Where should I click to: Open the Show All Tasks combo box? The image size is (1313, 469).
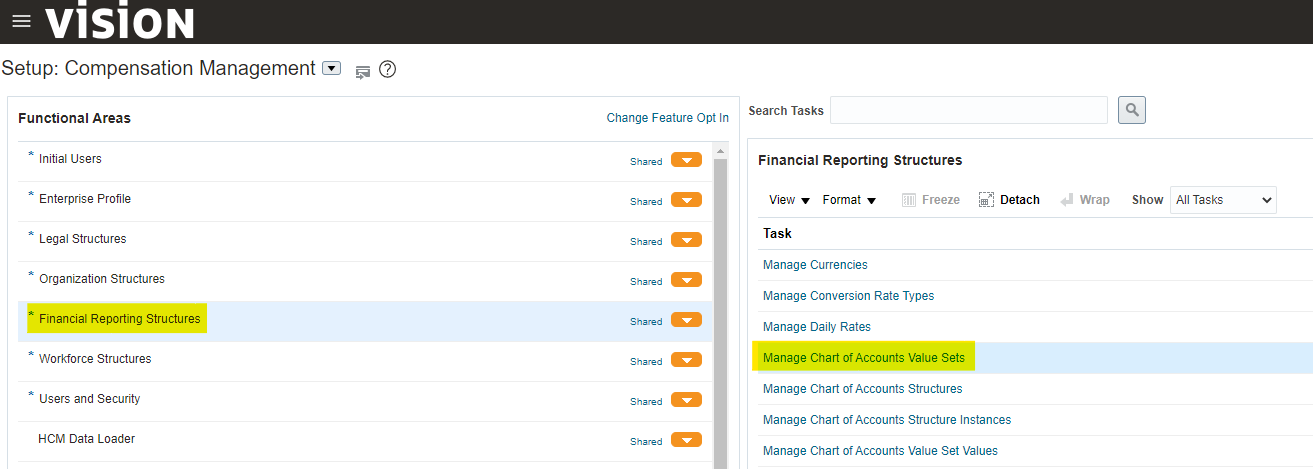[1224, 200]
